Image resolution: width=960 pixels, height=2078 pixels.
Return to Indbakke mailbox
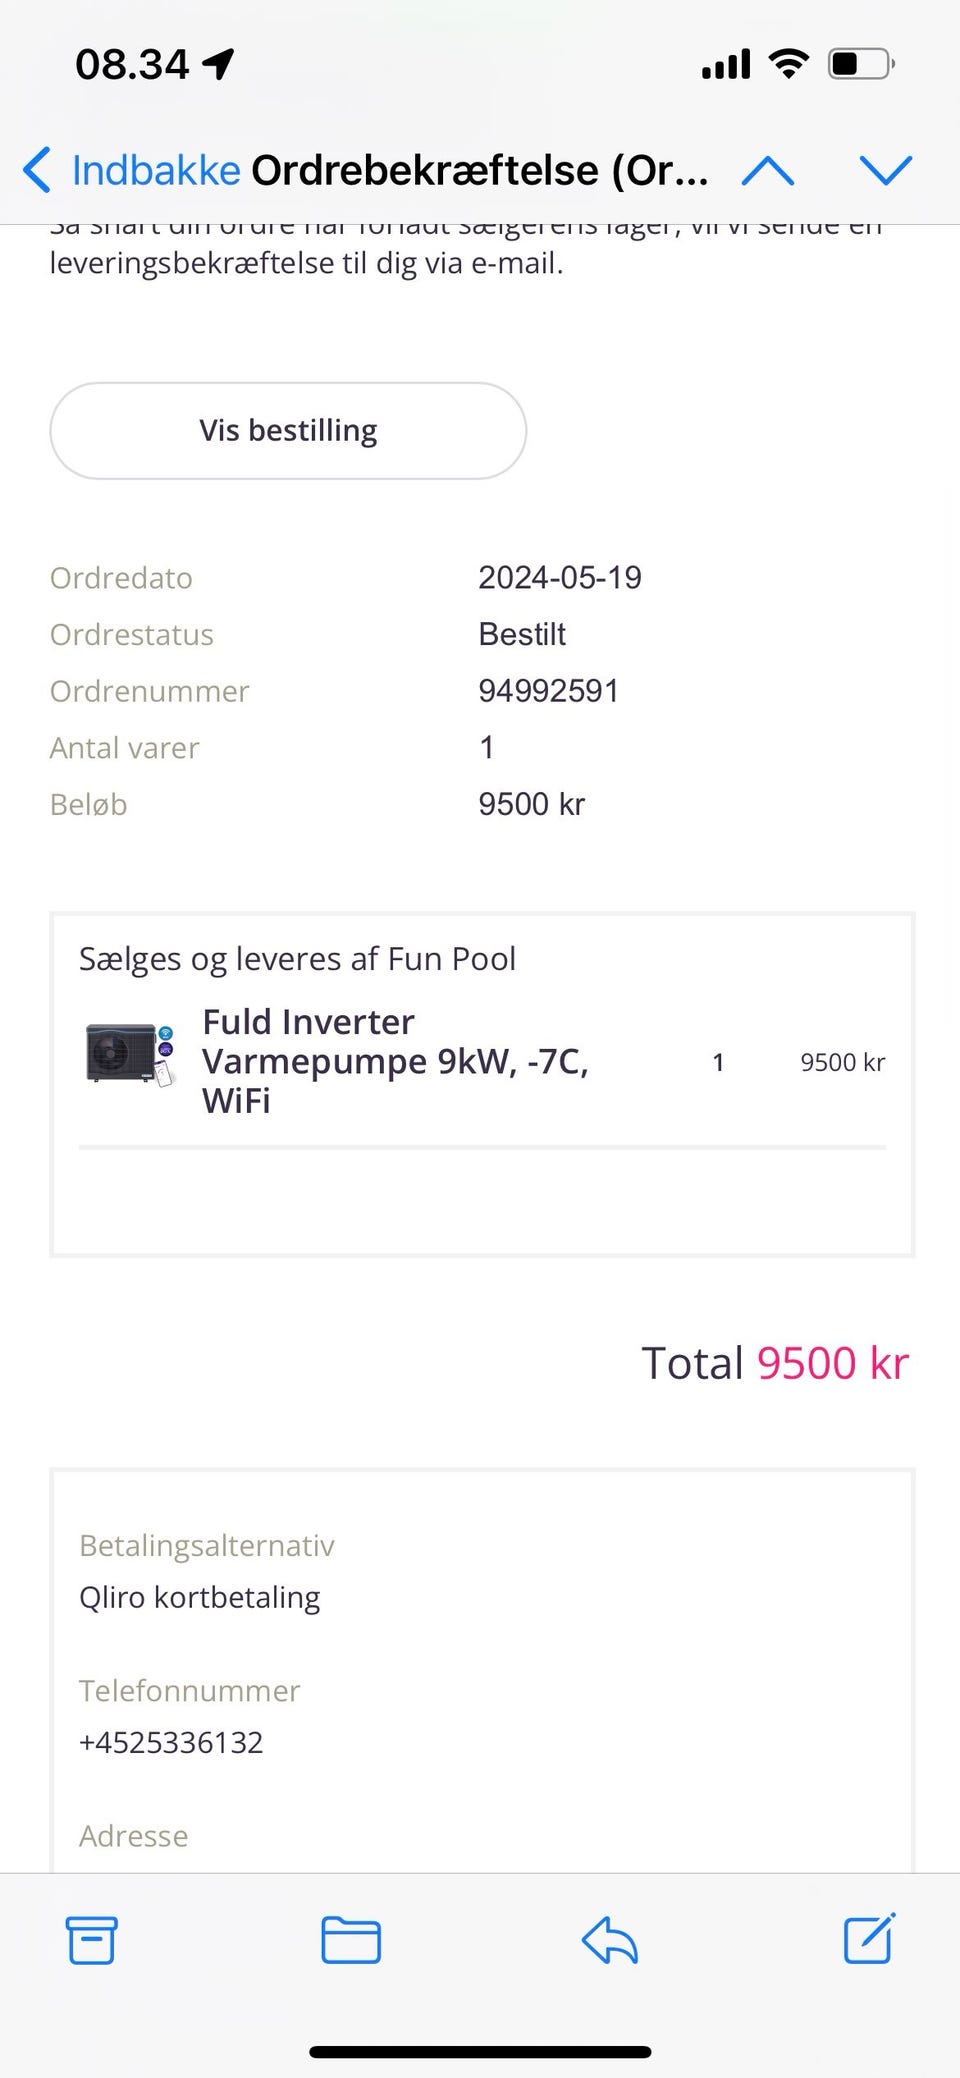pyautogui.click(x=155, y=171)
